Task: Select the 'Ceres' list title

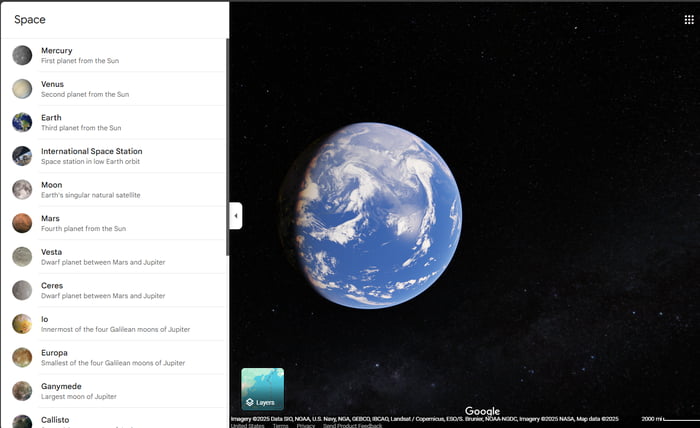Action: (52, 286)
